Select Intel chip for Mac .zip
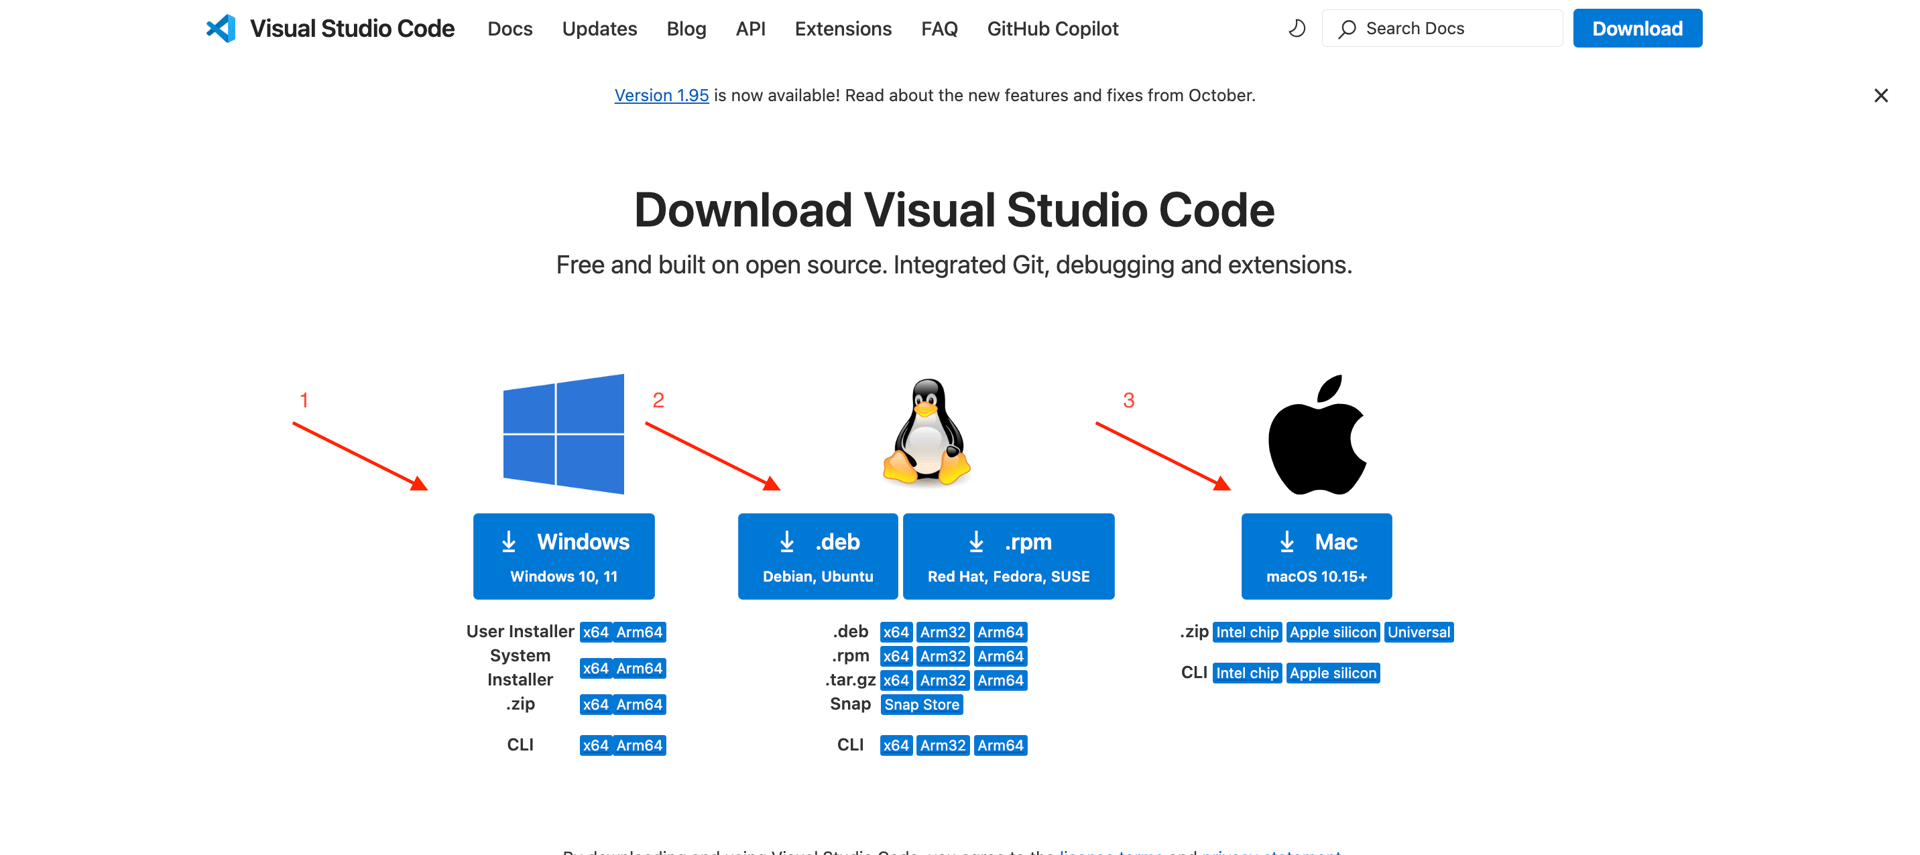 click(x=1247, y=632)
